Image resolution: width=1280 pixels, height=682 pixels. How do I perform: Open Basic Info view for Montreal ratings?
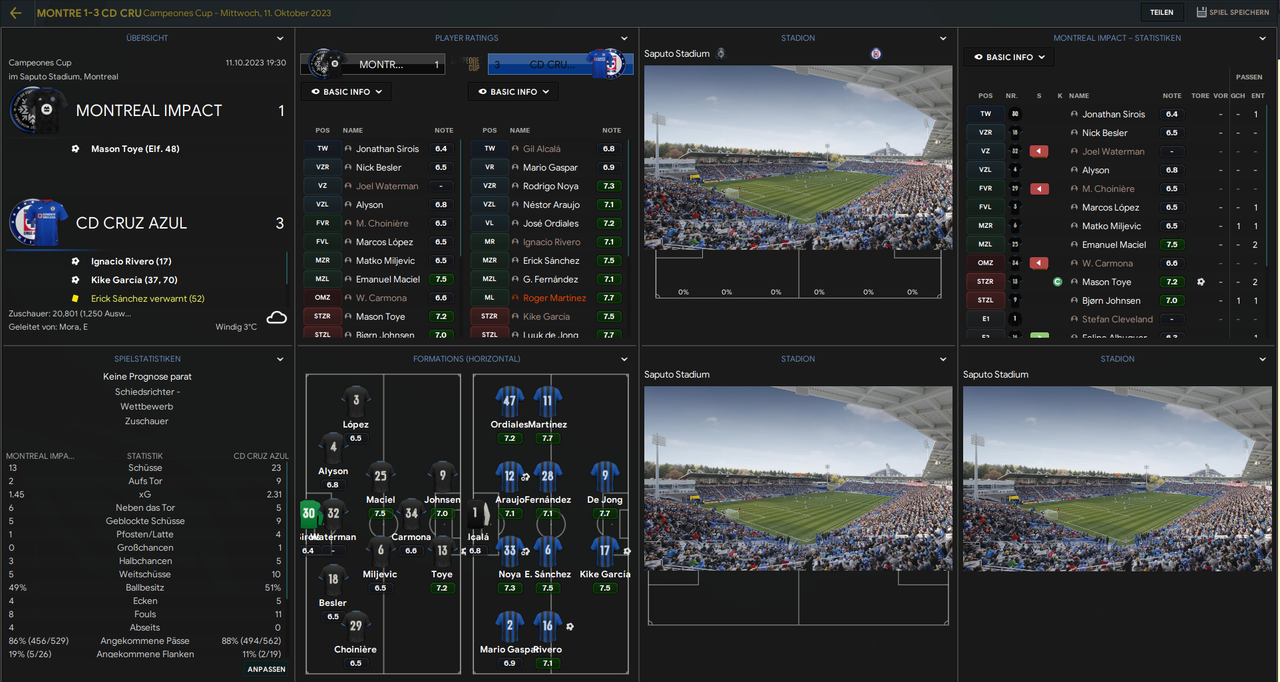coord(346,92)
